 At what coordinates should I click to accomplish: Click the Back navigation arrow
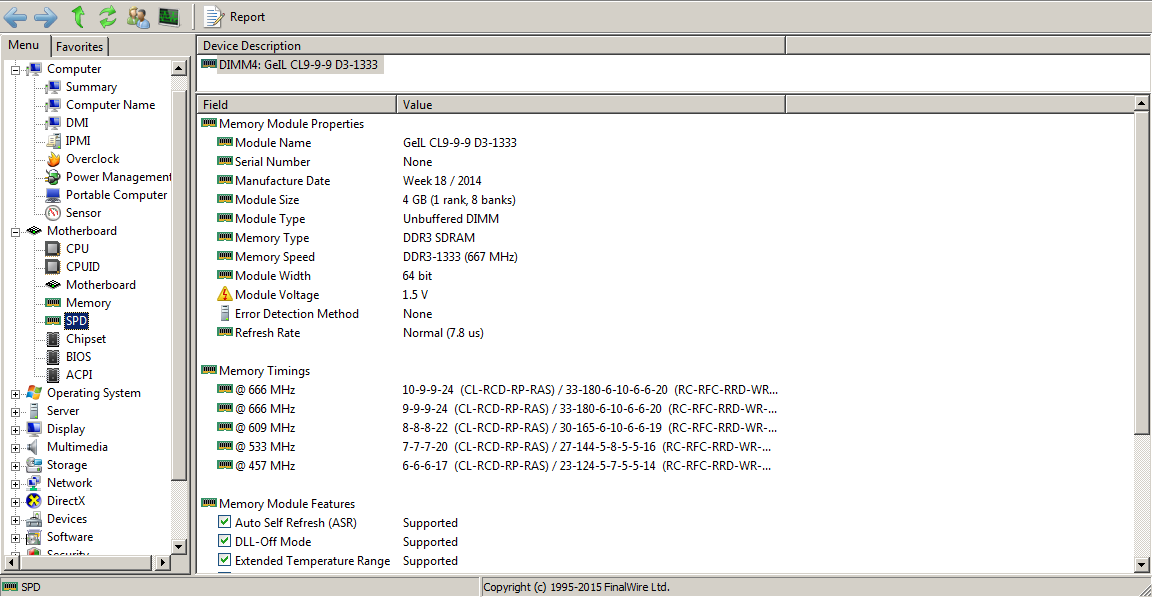coord(15,16)
